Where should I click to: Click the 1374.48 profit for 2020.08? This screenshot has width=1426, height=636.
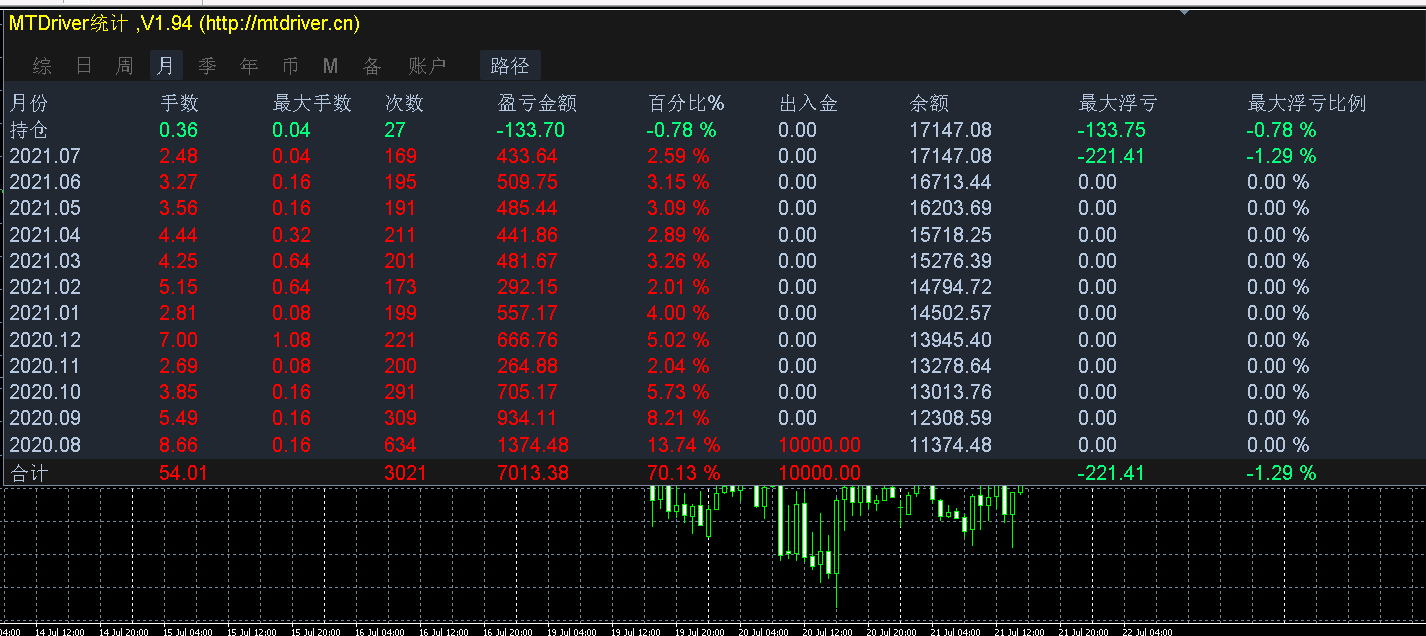point(533,445)
